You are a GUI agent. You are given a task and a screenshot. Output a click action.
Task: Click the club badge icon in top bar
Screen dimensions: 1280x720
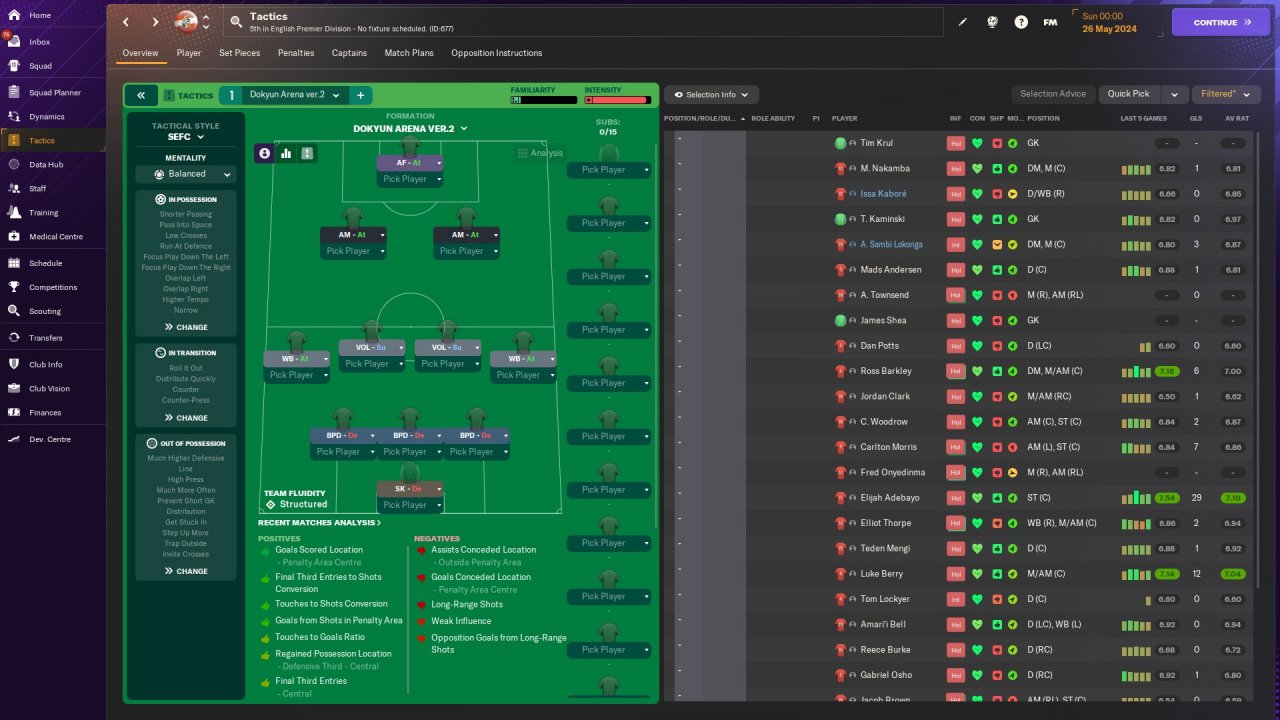pos(186,21)
